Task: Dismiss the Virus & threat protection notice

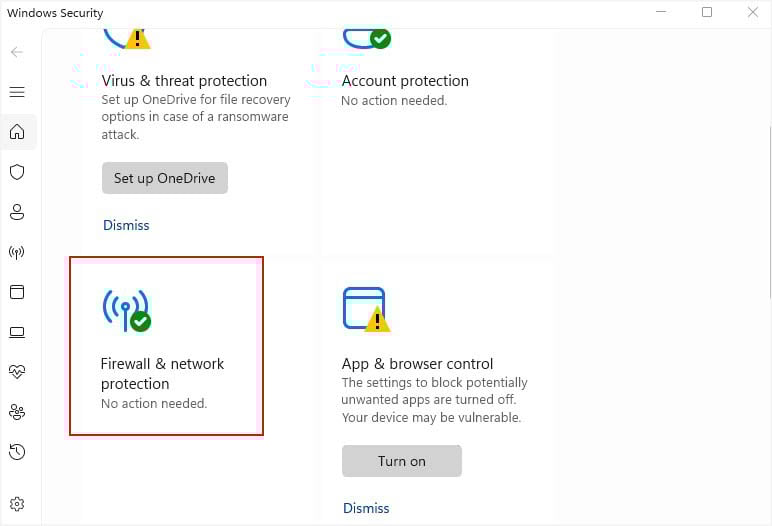Action: (126, 225)
